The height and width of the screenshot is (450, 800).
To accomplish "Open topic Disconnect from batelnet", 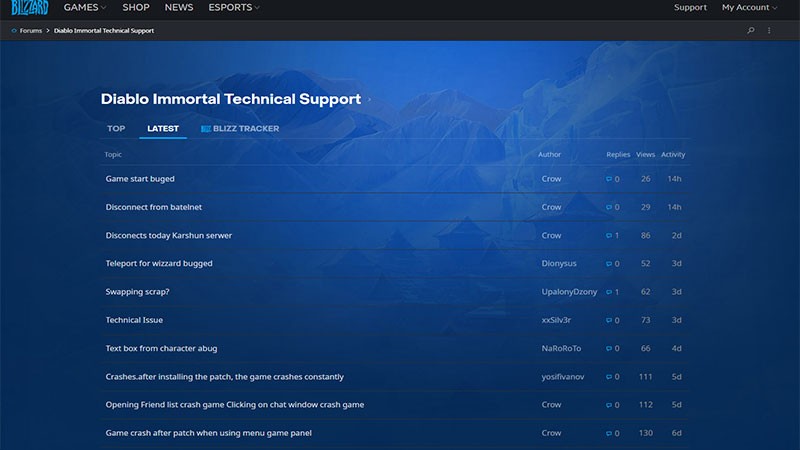I will (x=154, y=207).
